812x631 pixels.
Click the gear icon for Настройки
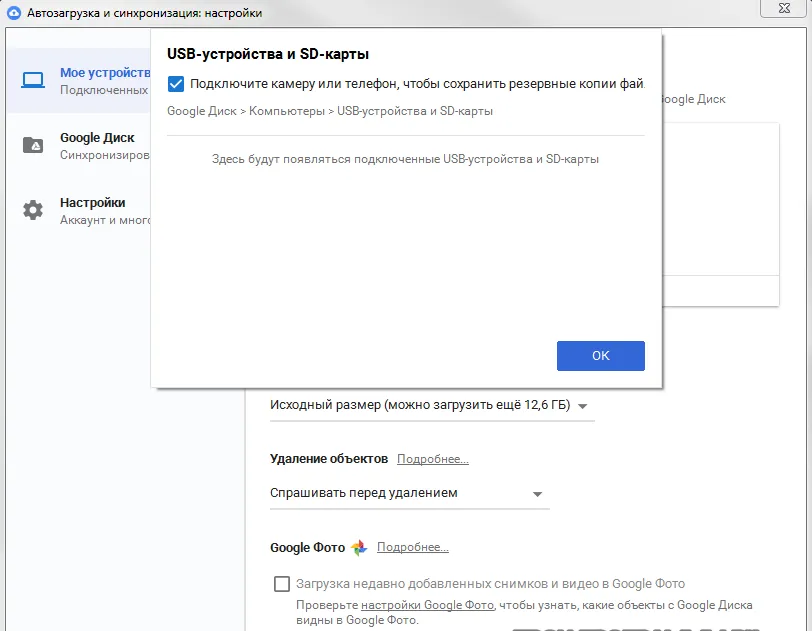[x=33, y=210]
